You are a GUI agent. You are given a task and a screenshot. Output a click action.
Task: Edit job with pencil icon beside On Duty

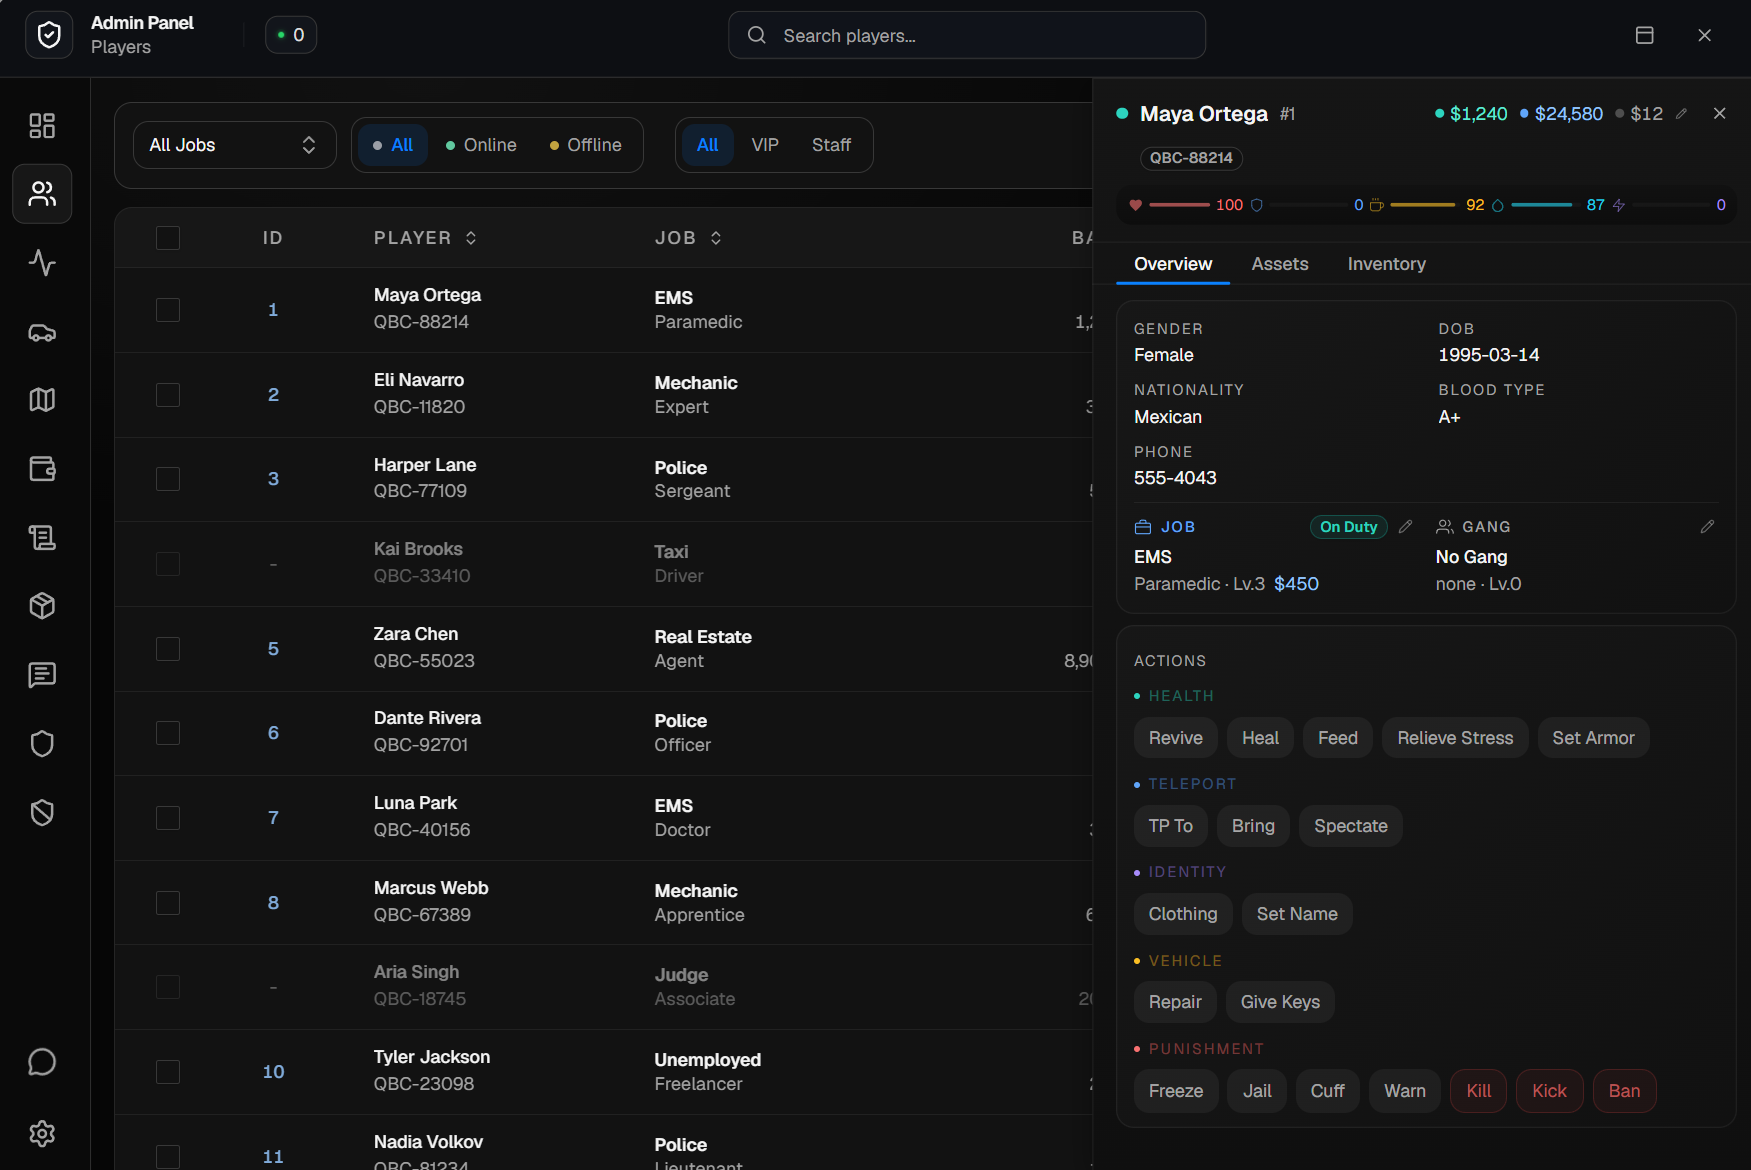click(x=1405, y=527)
